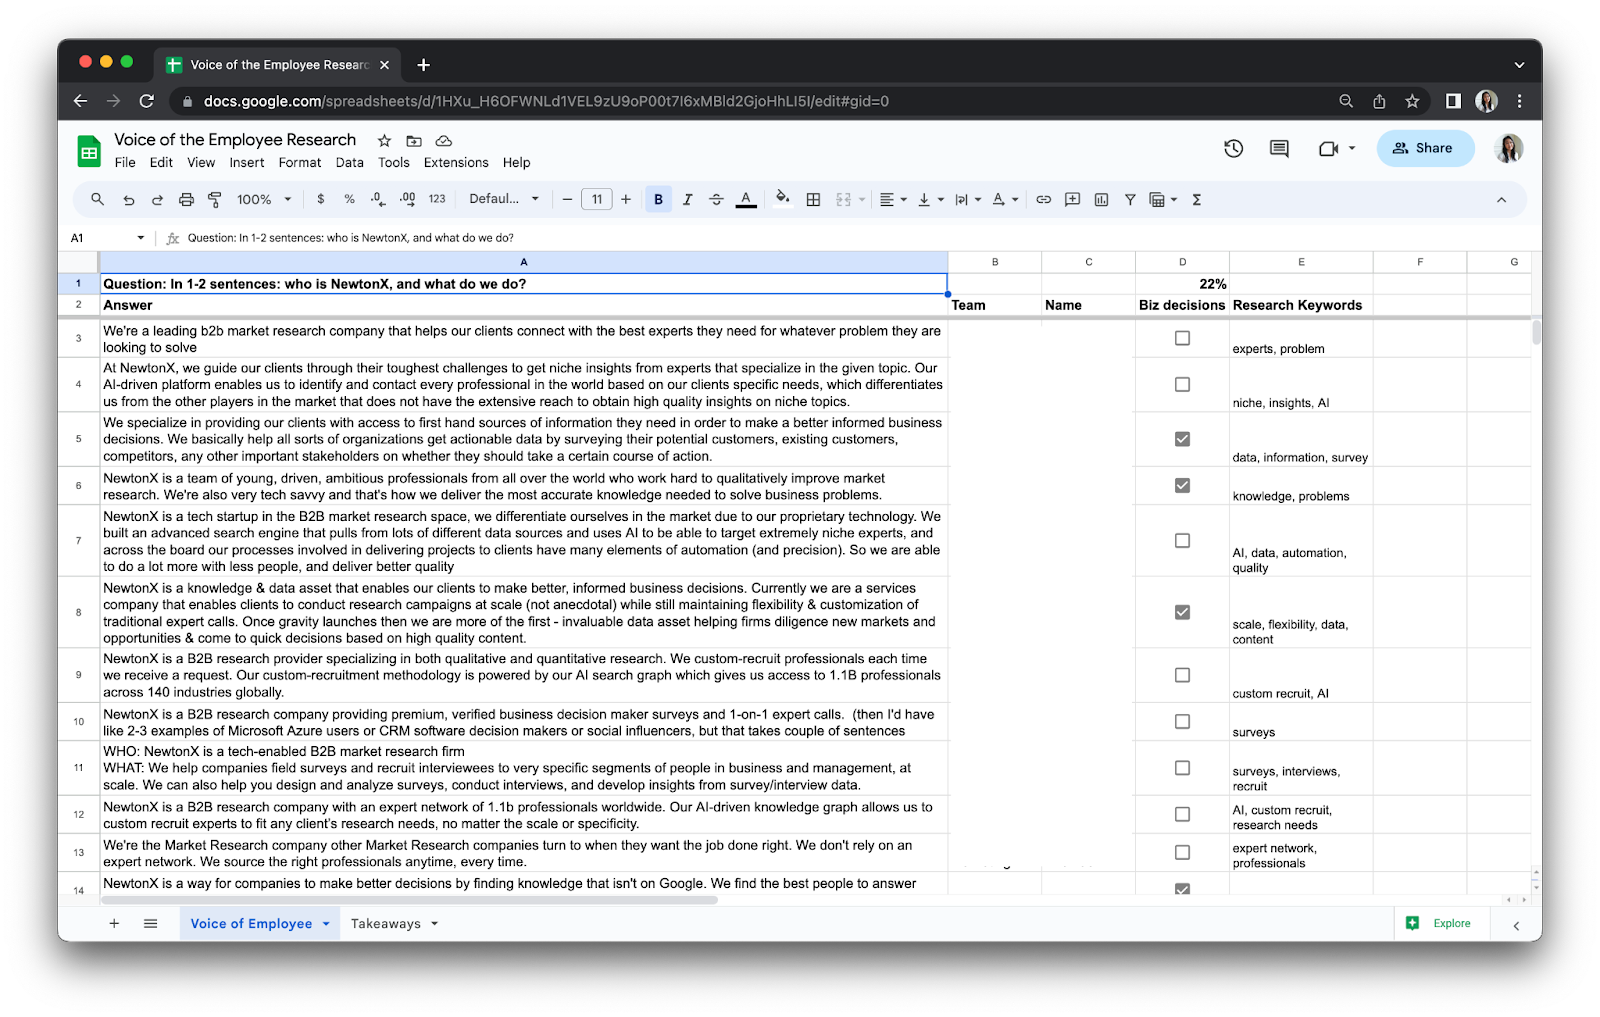This screenshot has width=1600, height=1017.
Task: Uncheck Biz decisions box for 'knowledge, problems' row
Action: click(x=1182, y=485)
